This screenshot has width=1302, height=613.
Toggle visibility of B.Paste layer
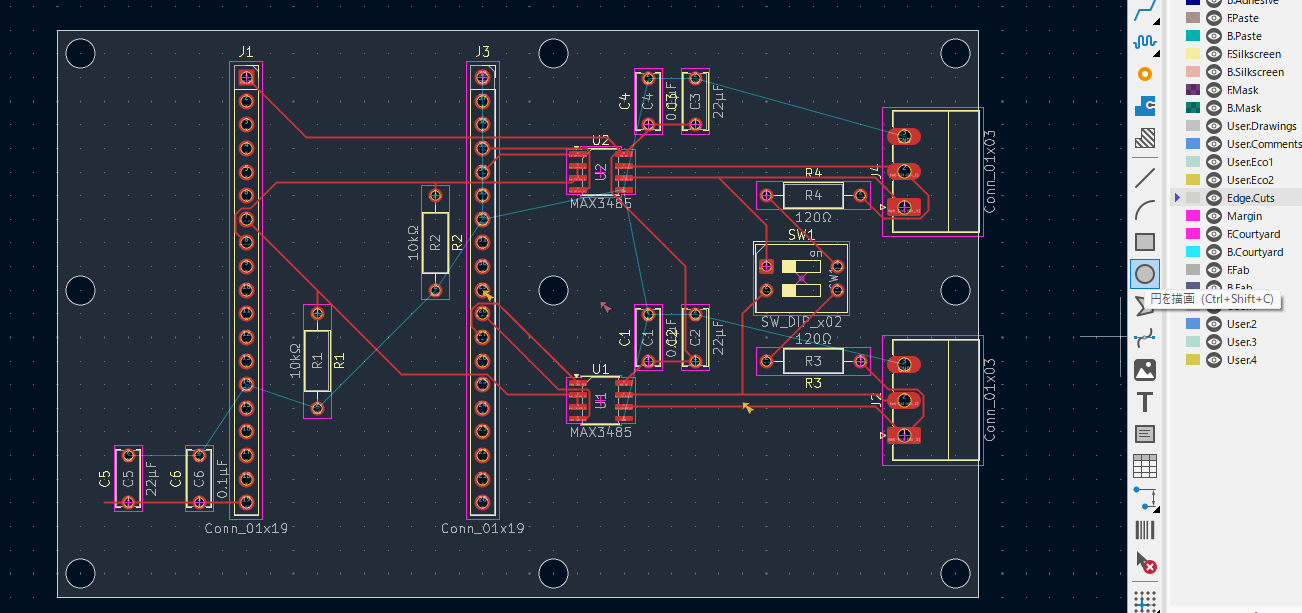(1214, 36)
